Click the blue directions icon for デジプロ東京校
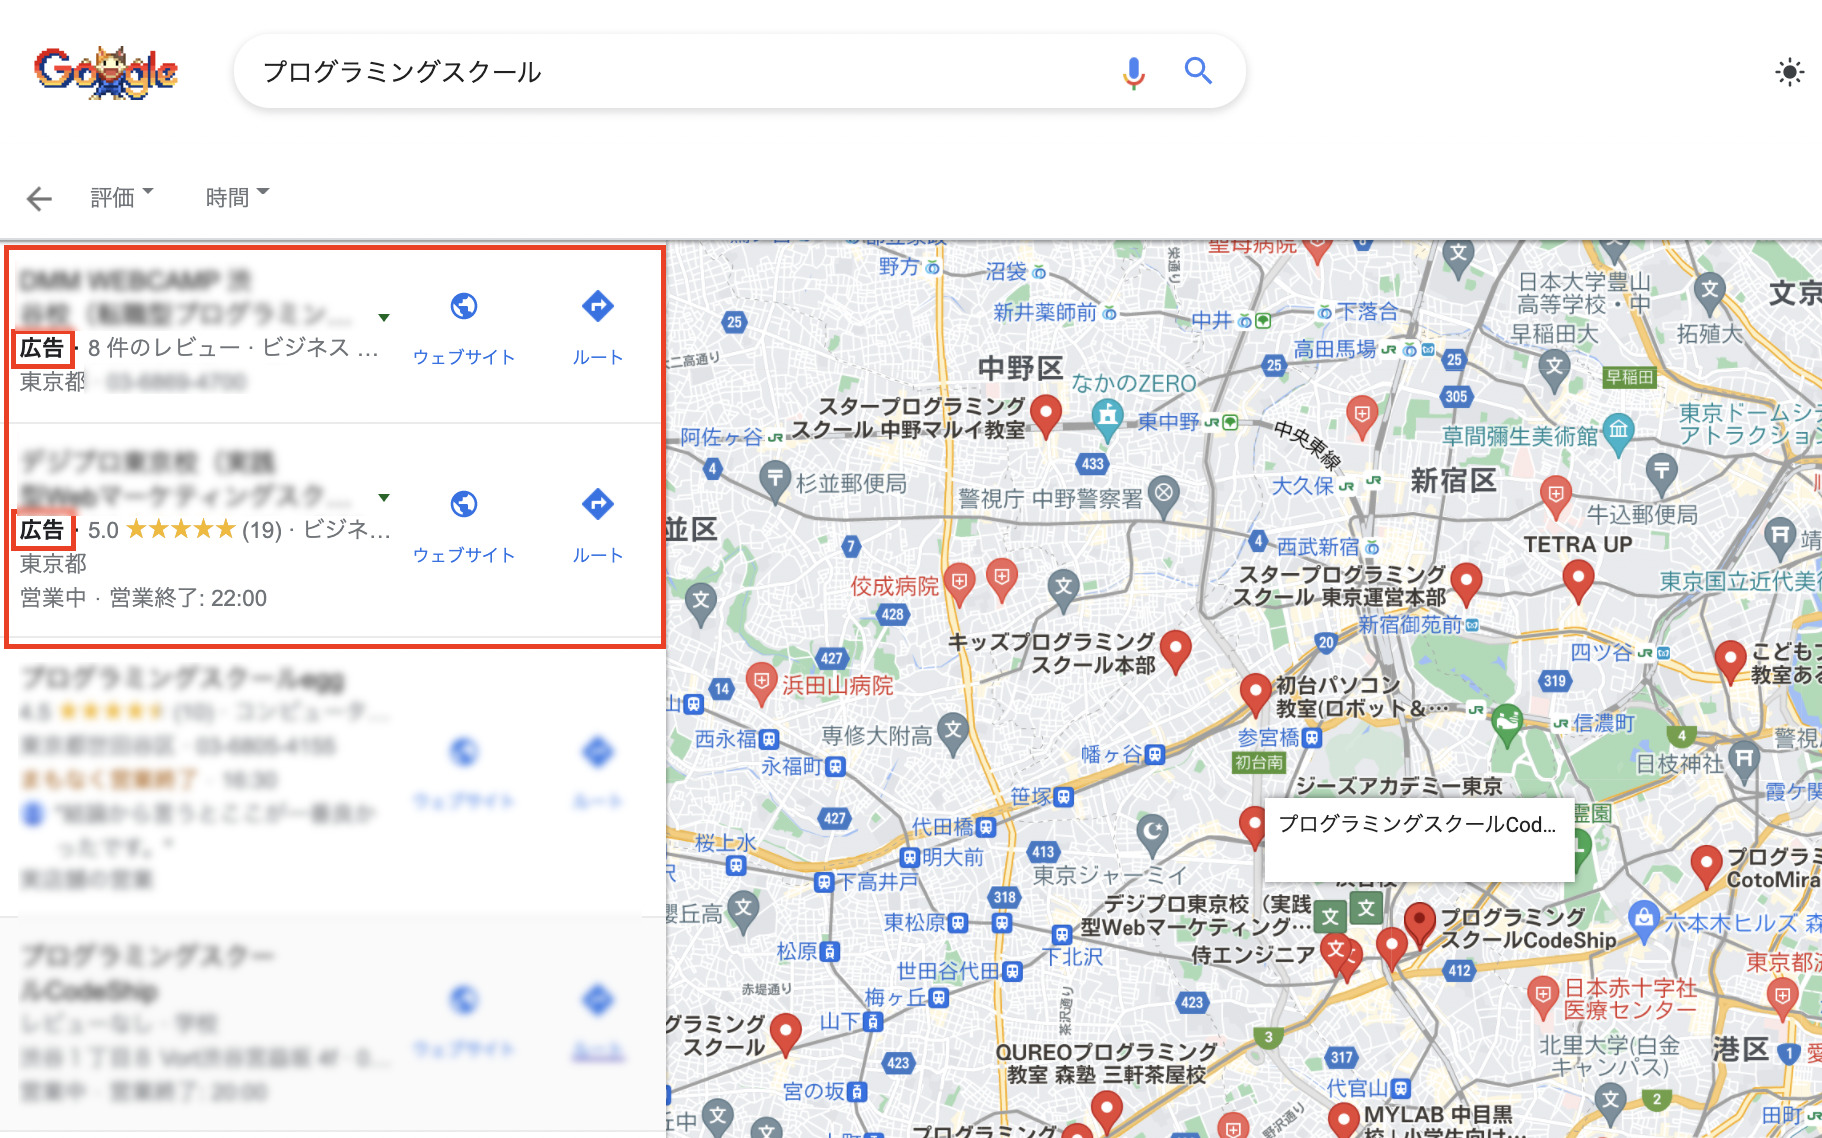This screenshot has height=1138, width=1822. (596, 505)
